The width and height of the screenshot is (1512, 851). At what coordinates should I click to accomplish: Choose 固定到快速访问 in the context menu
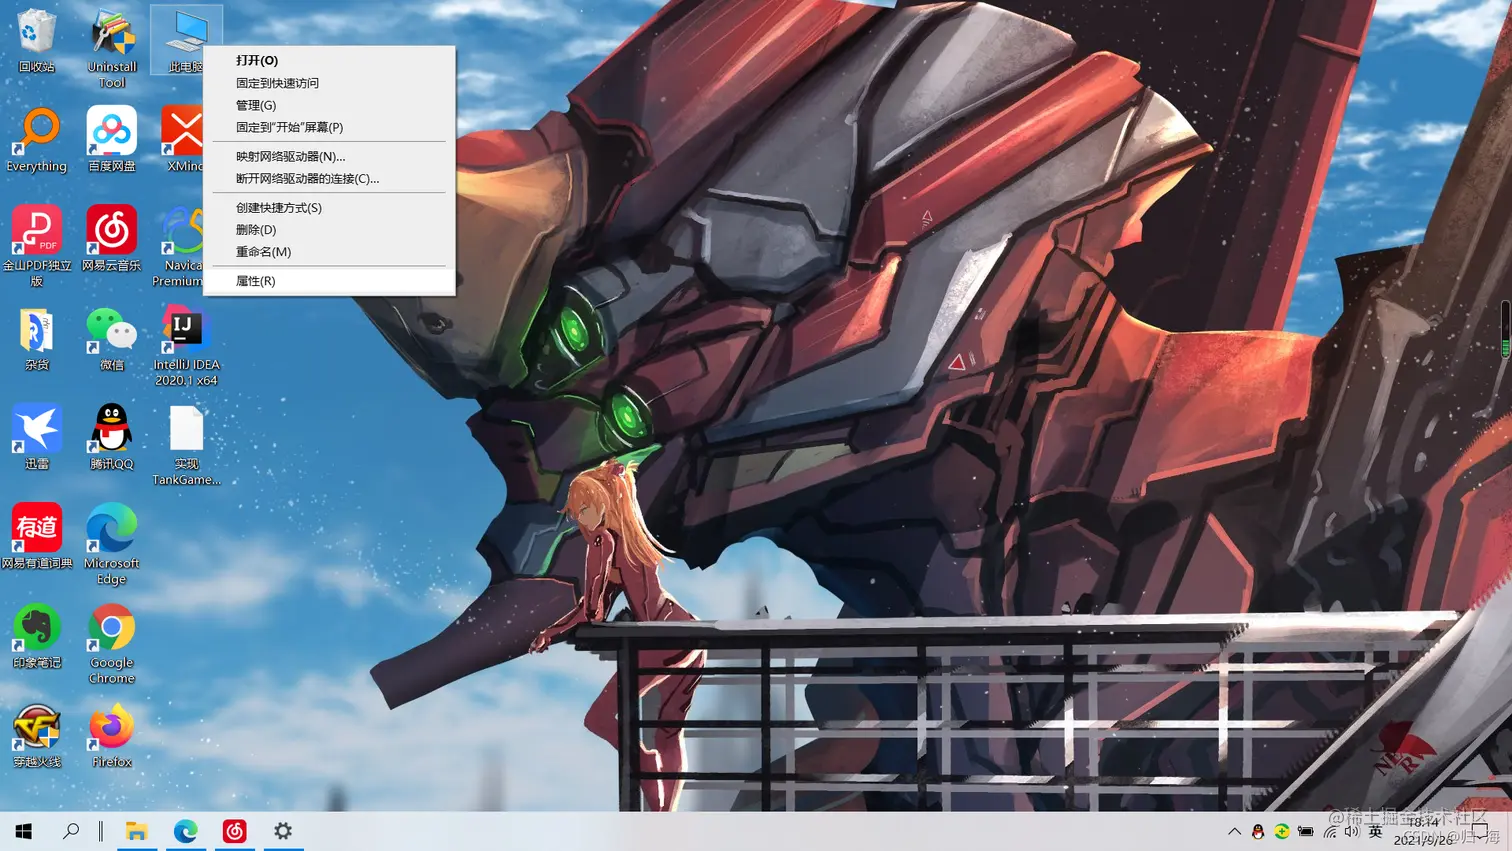pyautogui.click(x=329, y=83)
